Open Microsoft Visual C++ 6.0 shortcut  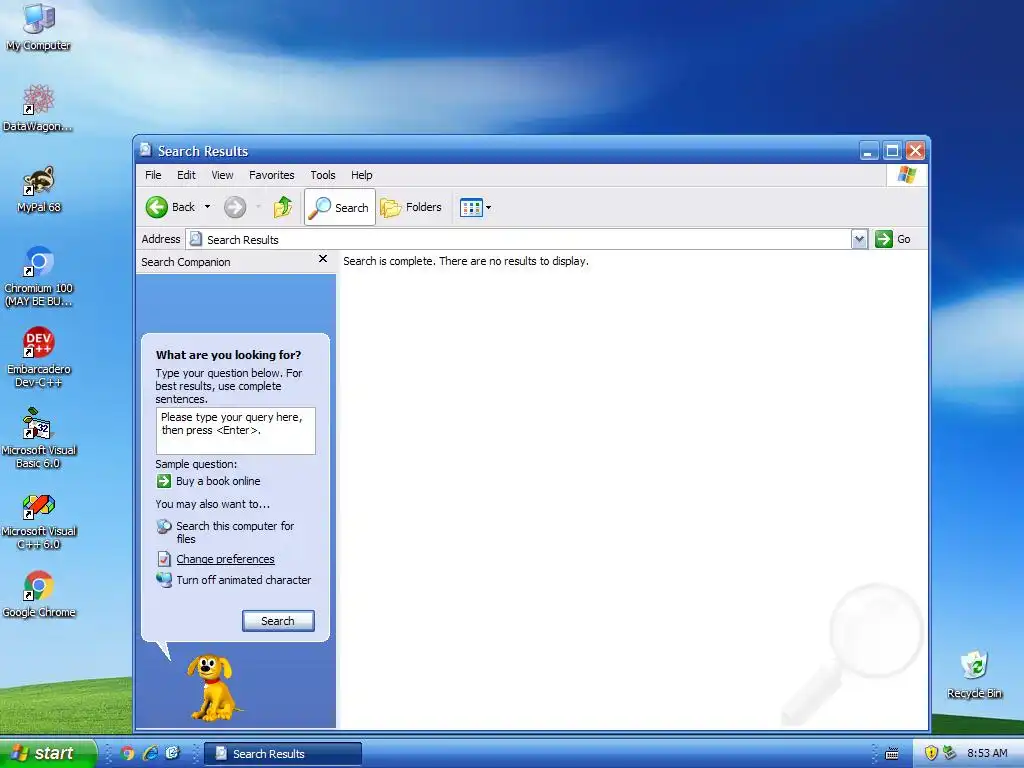click(39, 519)
